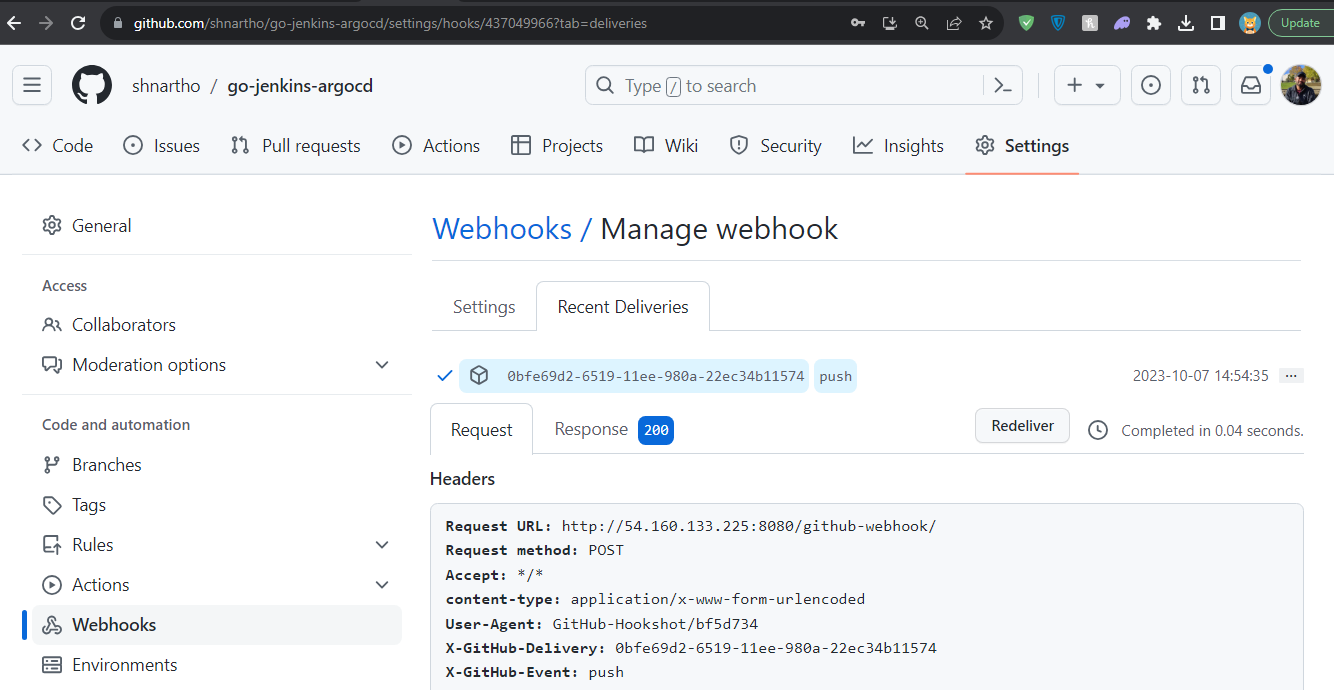
Task: Select the Settings repository tab
Action: [x=1022, y=146]
